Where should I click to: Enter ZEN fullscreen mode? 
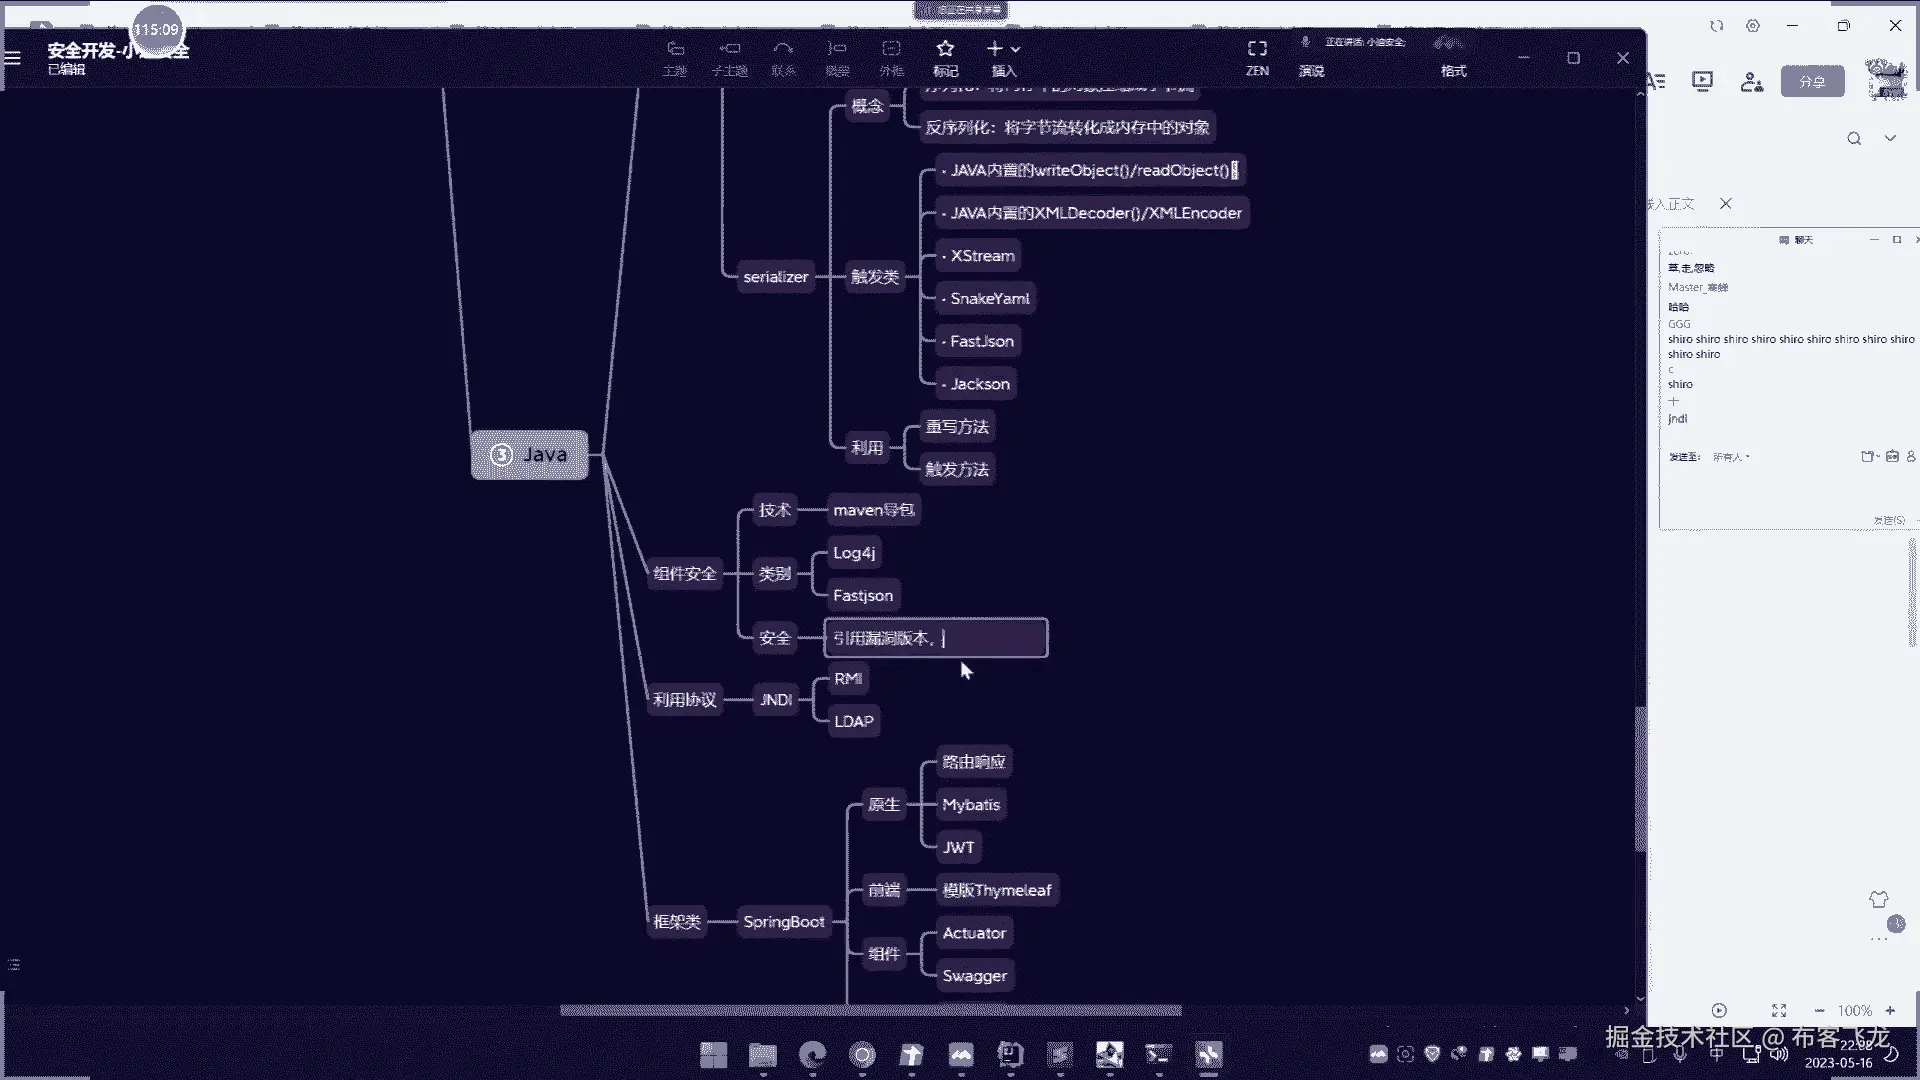(1257, 49)
